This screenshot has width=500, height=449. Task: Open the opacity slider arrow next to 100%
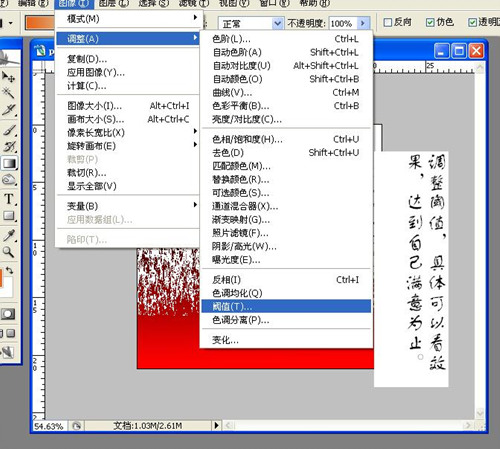pos(363,23)
